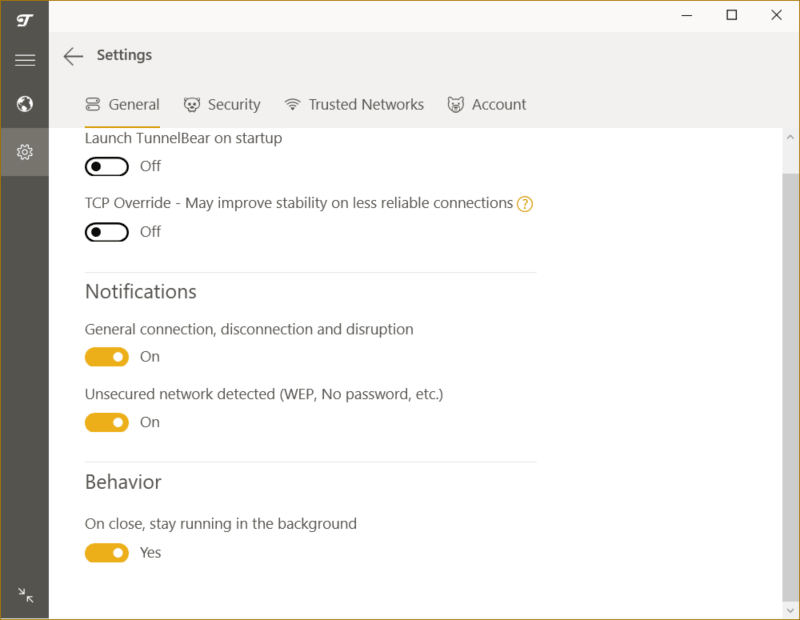Enable Launch TunnelBear on startup toggle

point(107,166)
